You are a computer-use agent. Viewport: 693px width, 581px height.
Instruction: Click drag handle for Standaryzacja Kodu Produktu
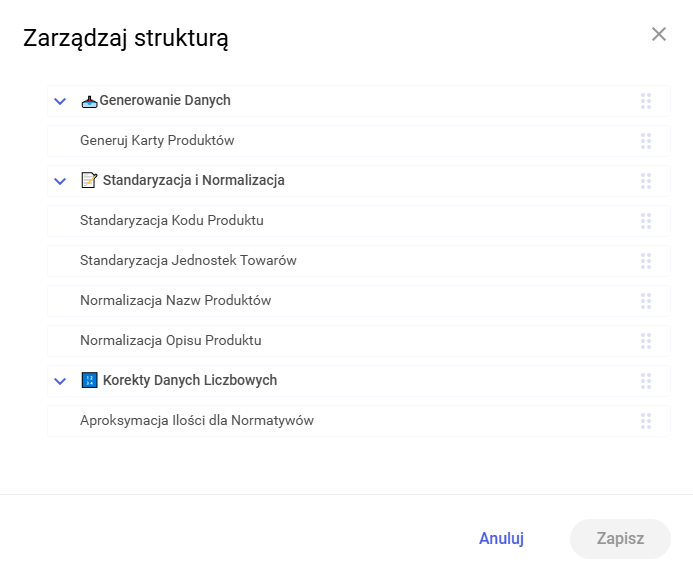(646, 221)
